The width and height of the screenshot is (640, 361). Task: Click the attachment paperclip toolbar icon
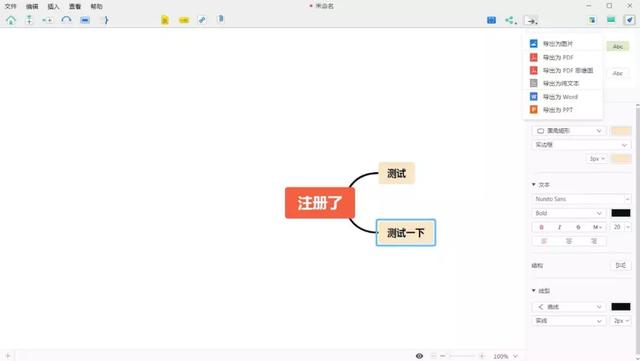click(x=220, y=19)
